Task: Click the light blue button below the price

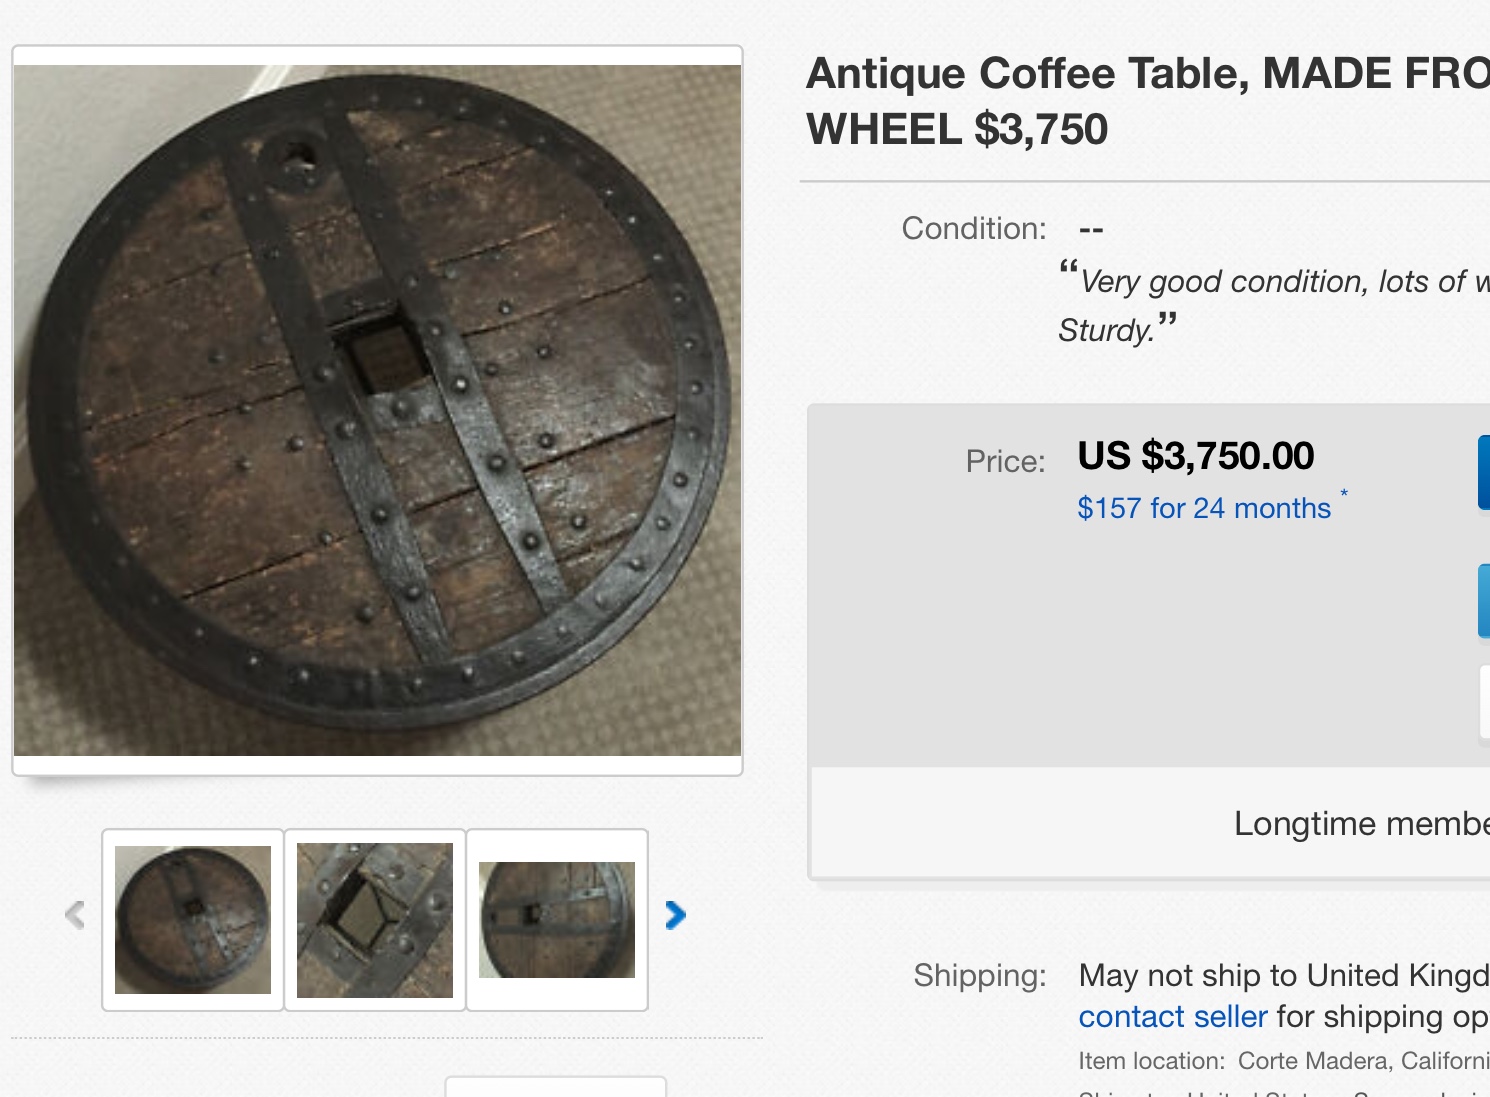Action: [x=1484, y=600]
